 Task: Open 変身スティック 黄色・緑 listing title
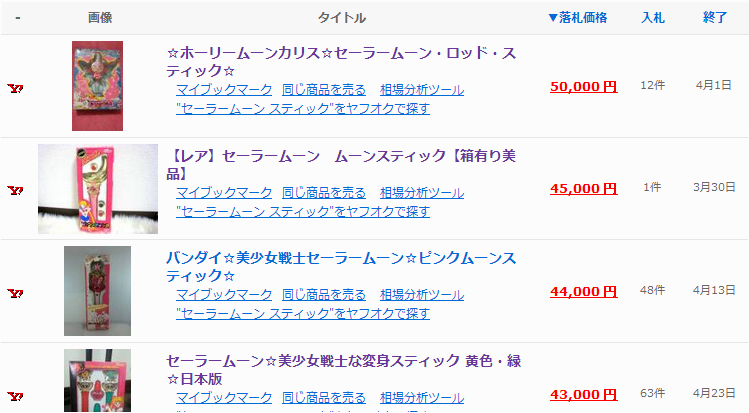tap(343, 370)
